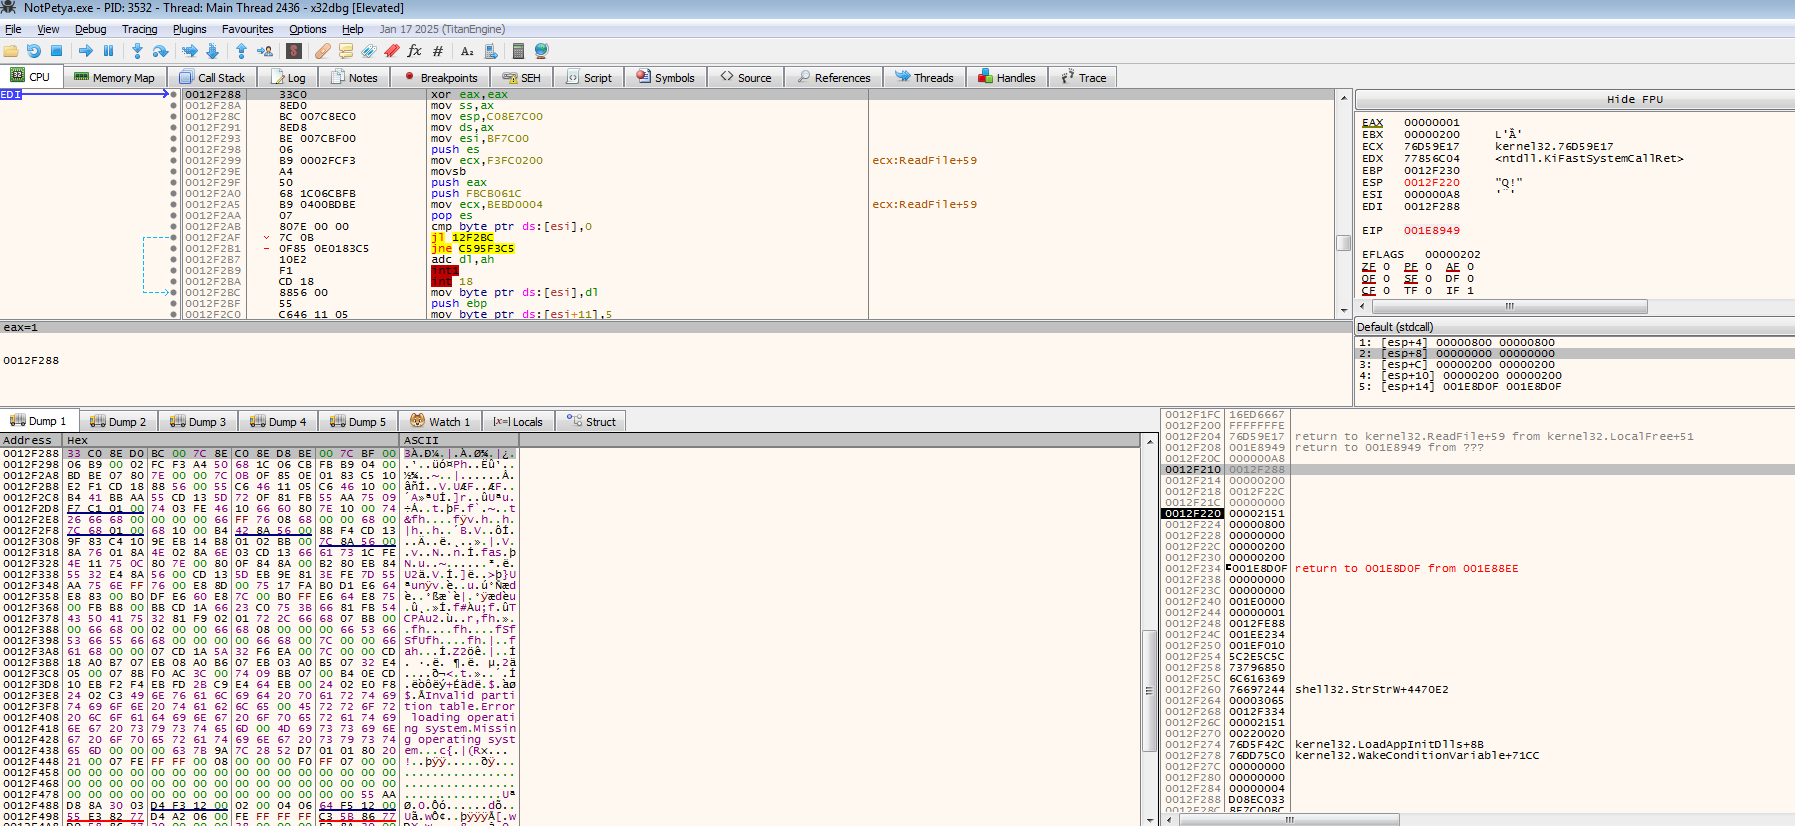Click the Trace Into toolbar icon

pos(190,51)
